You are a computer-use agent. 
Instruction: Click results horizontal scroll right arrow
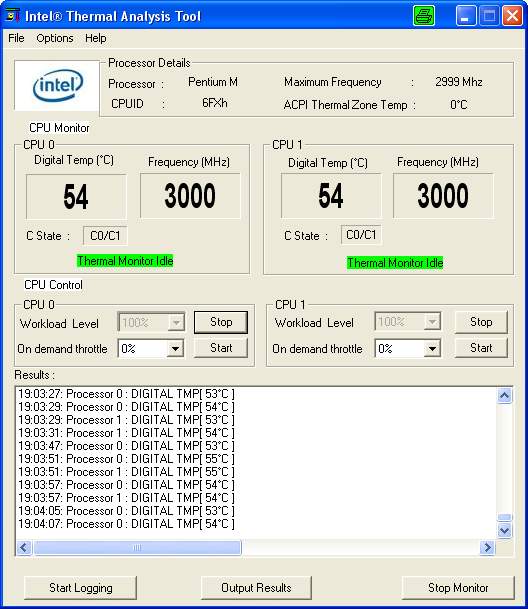click(487, 548)
